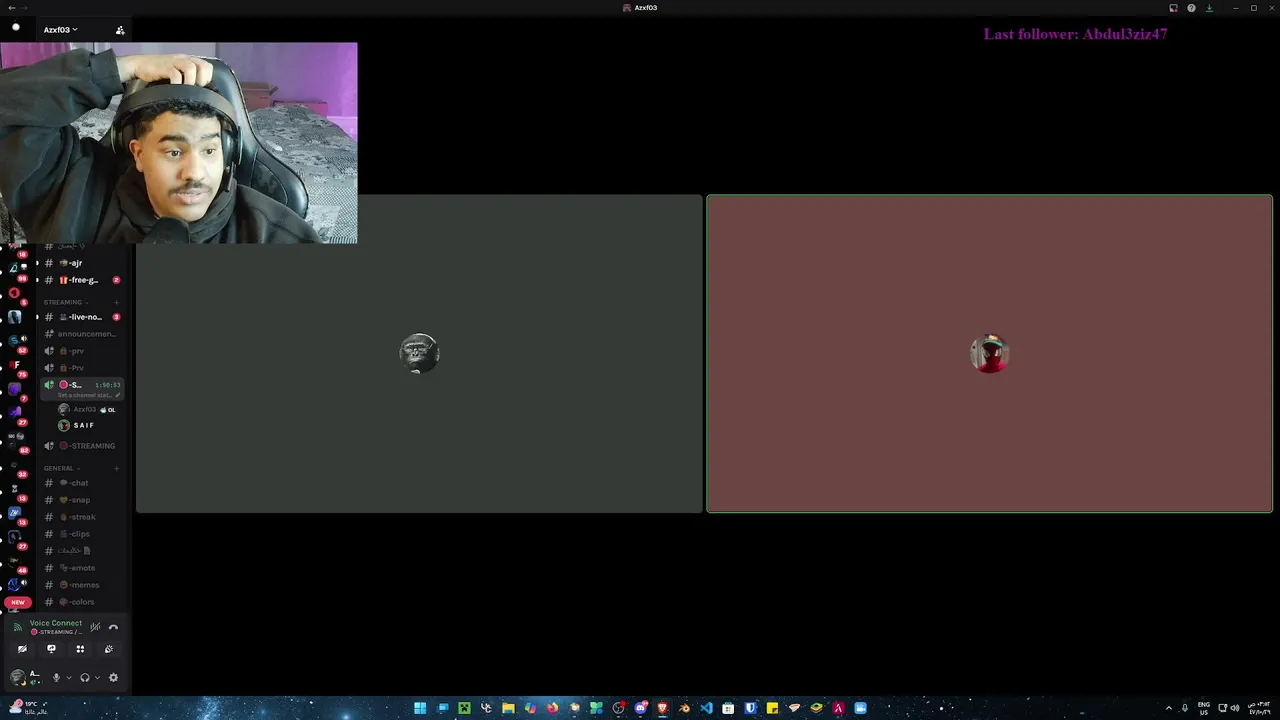Screen dimensions: 1280x720
Task: Open the free-g channel
Action: coord(80,280)
